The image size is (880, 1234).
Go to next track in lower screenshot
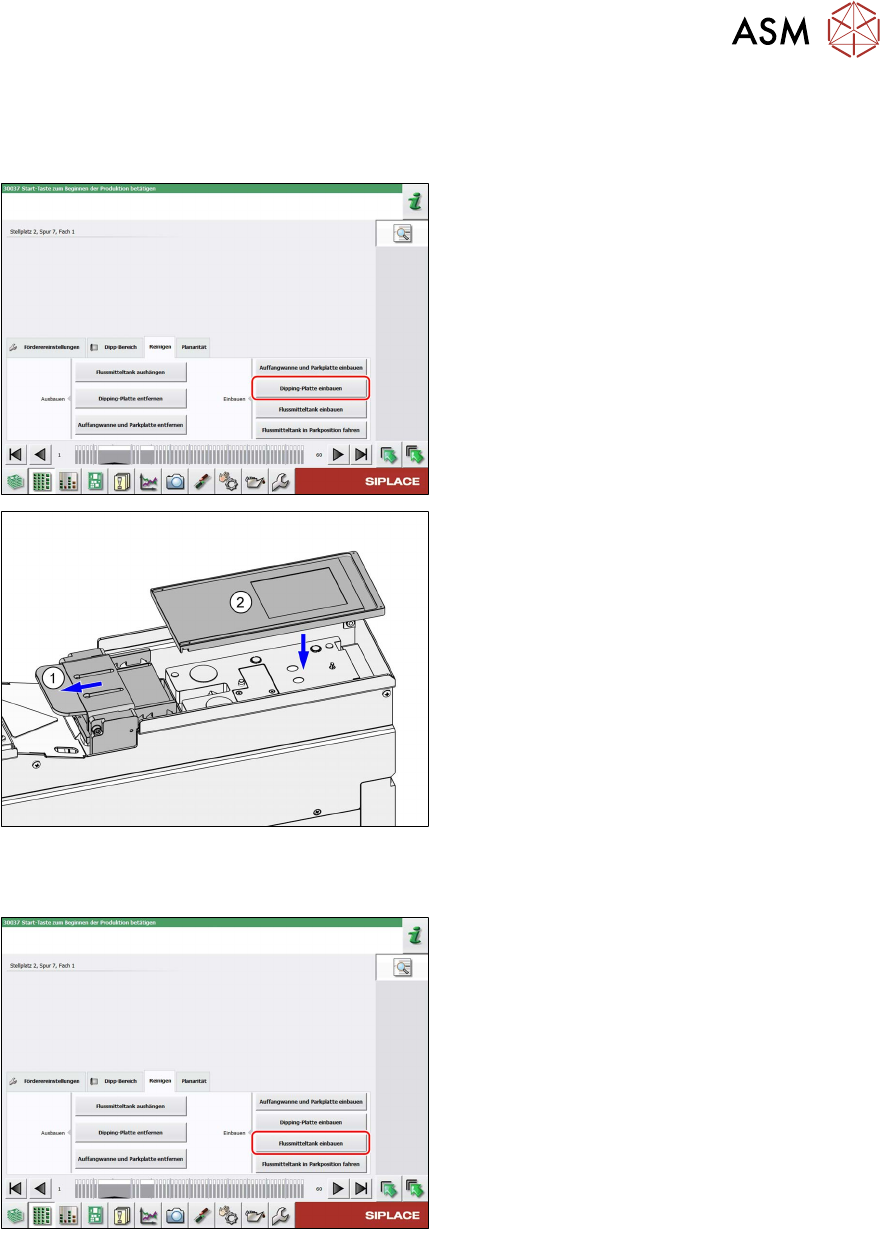tap(338, 1189)
